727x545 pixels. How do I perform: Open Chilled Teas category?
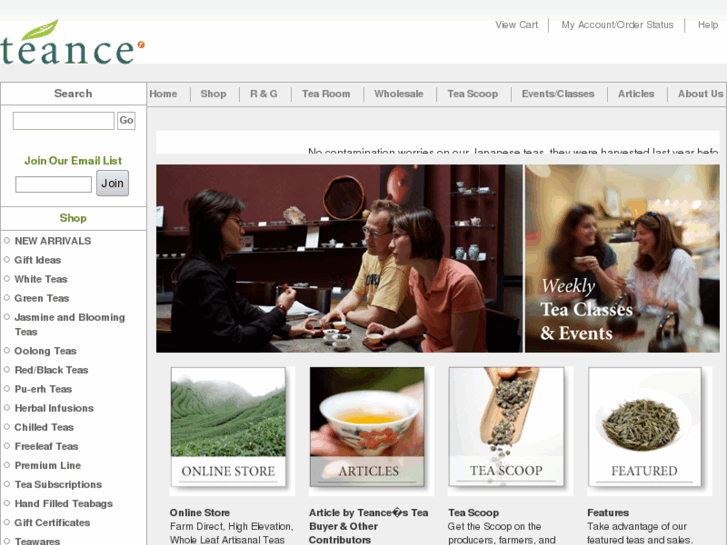(x=44, y=427)
